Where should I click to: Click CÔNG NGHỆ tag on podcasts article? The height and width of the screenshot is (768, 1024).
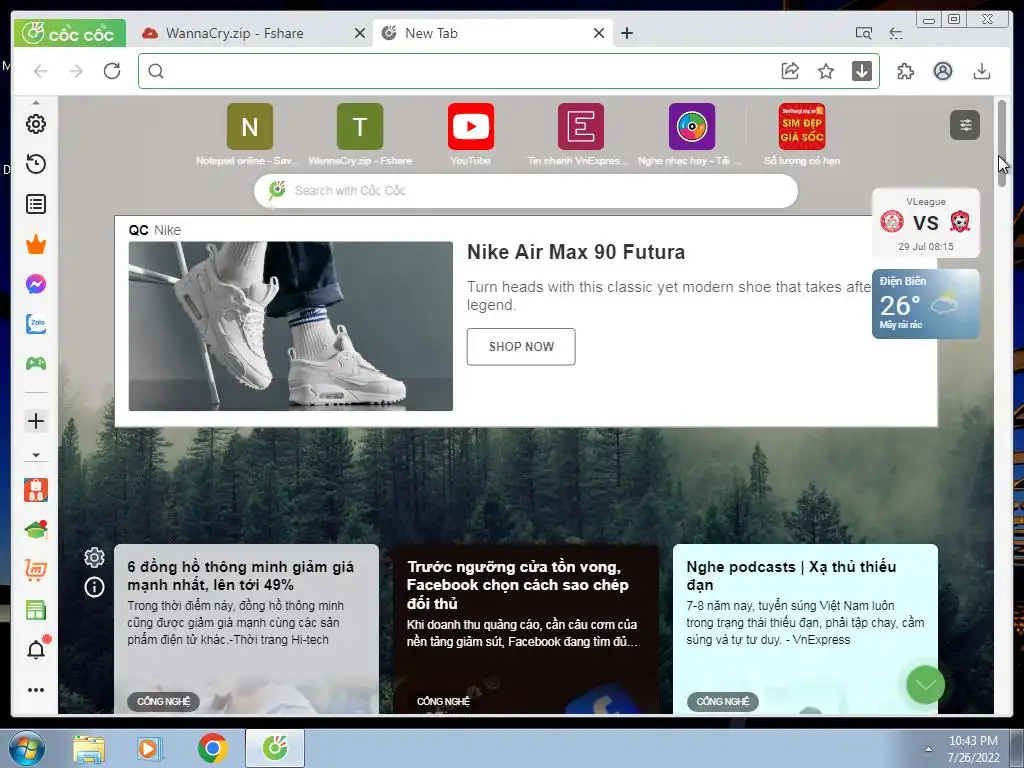coord(723,701)
